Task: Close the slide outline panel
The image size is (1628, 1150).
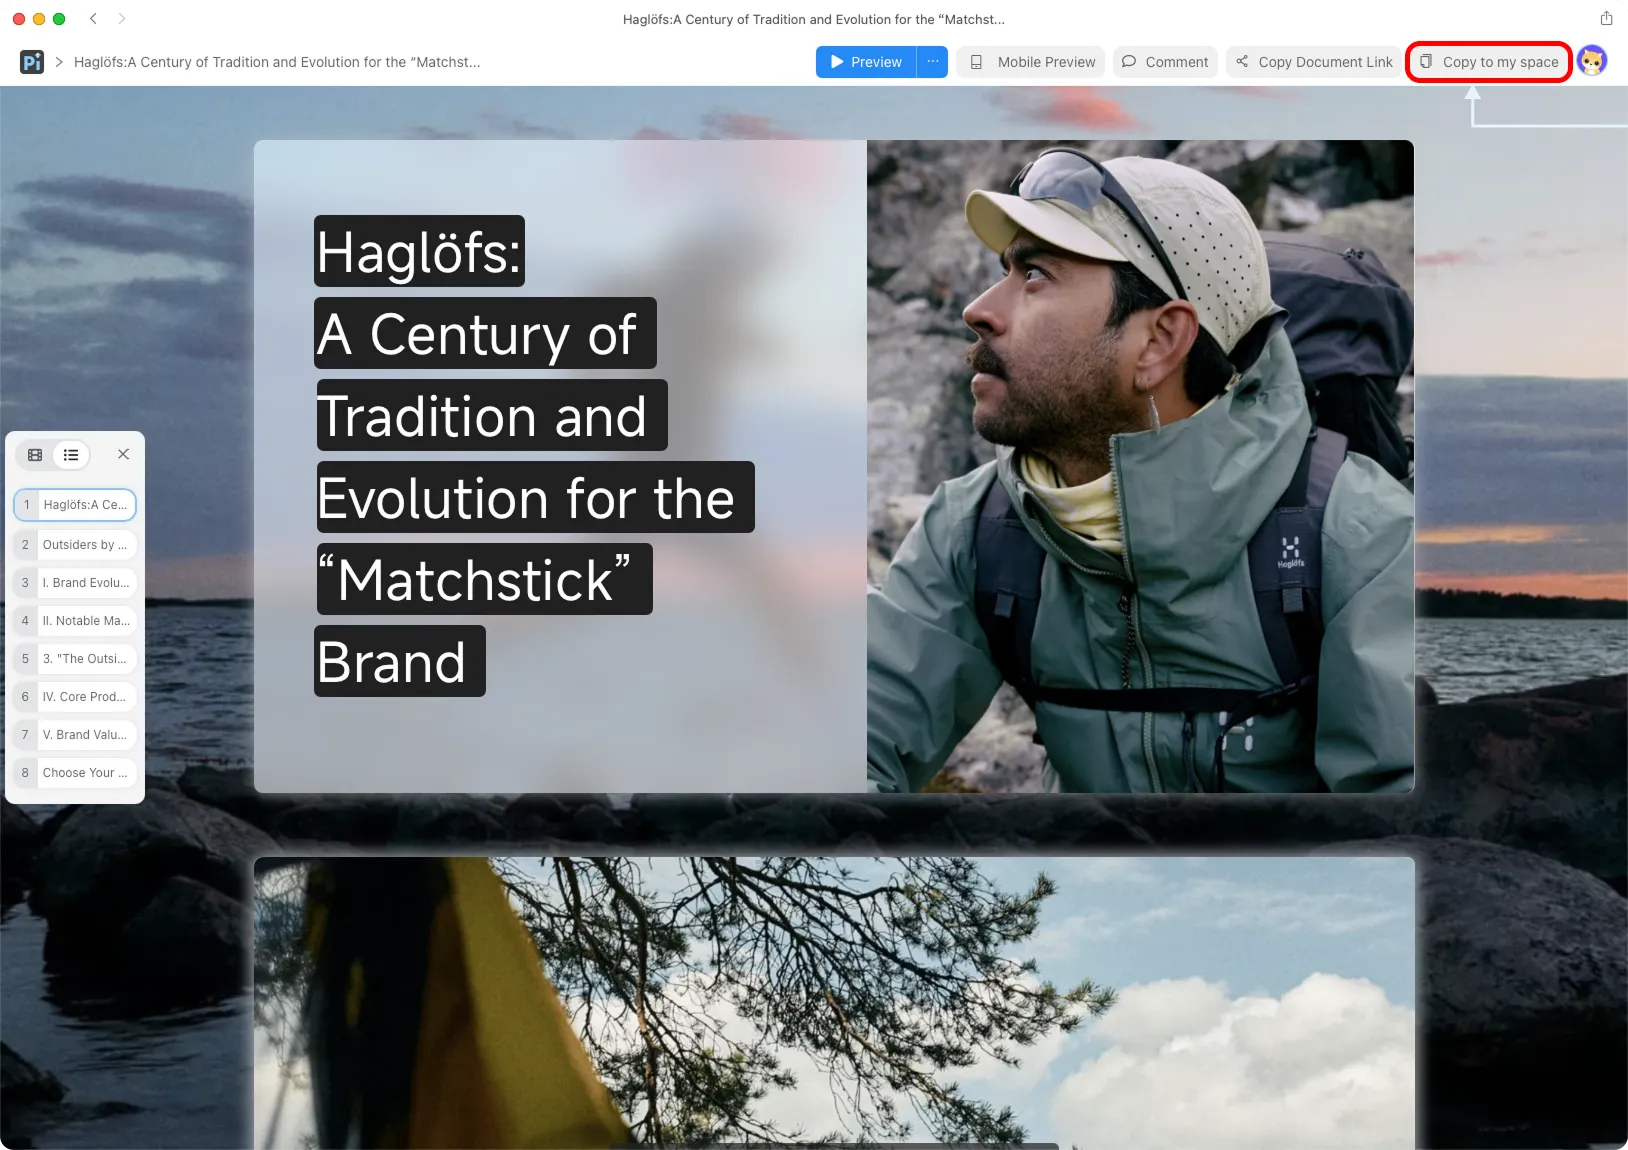Action: tap(123, 454)
